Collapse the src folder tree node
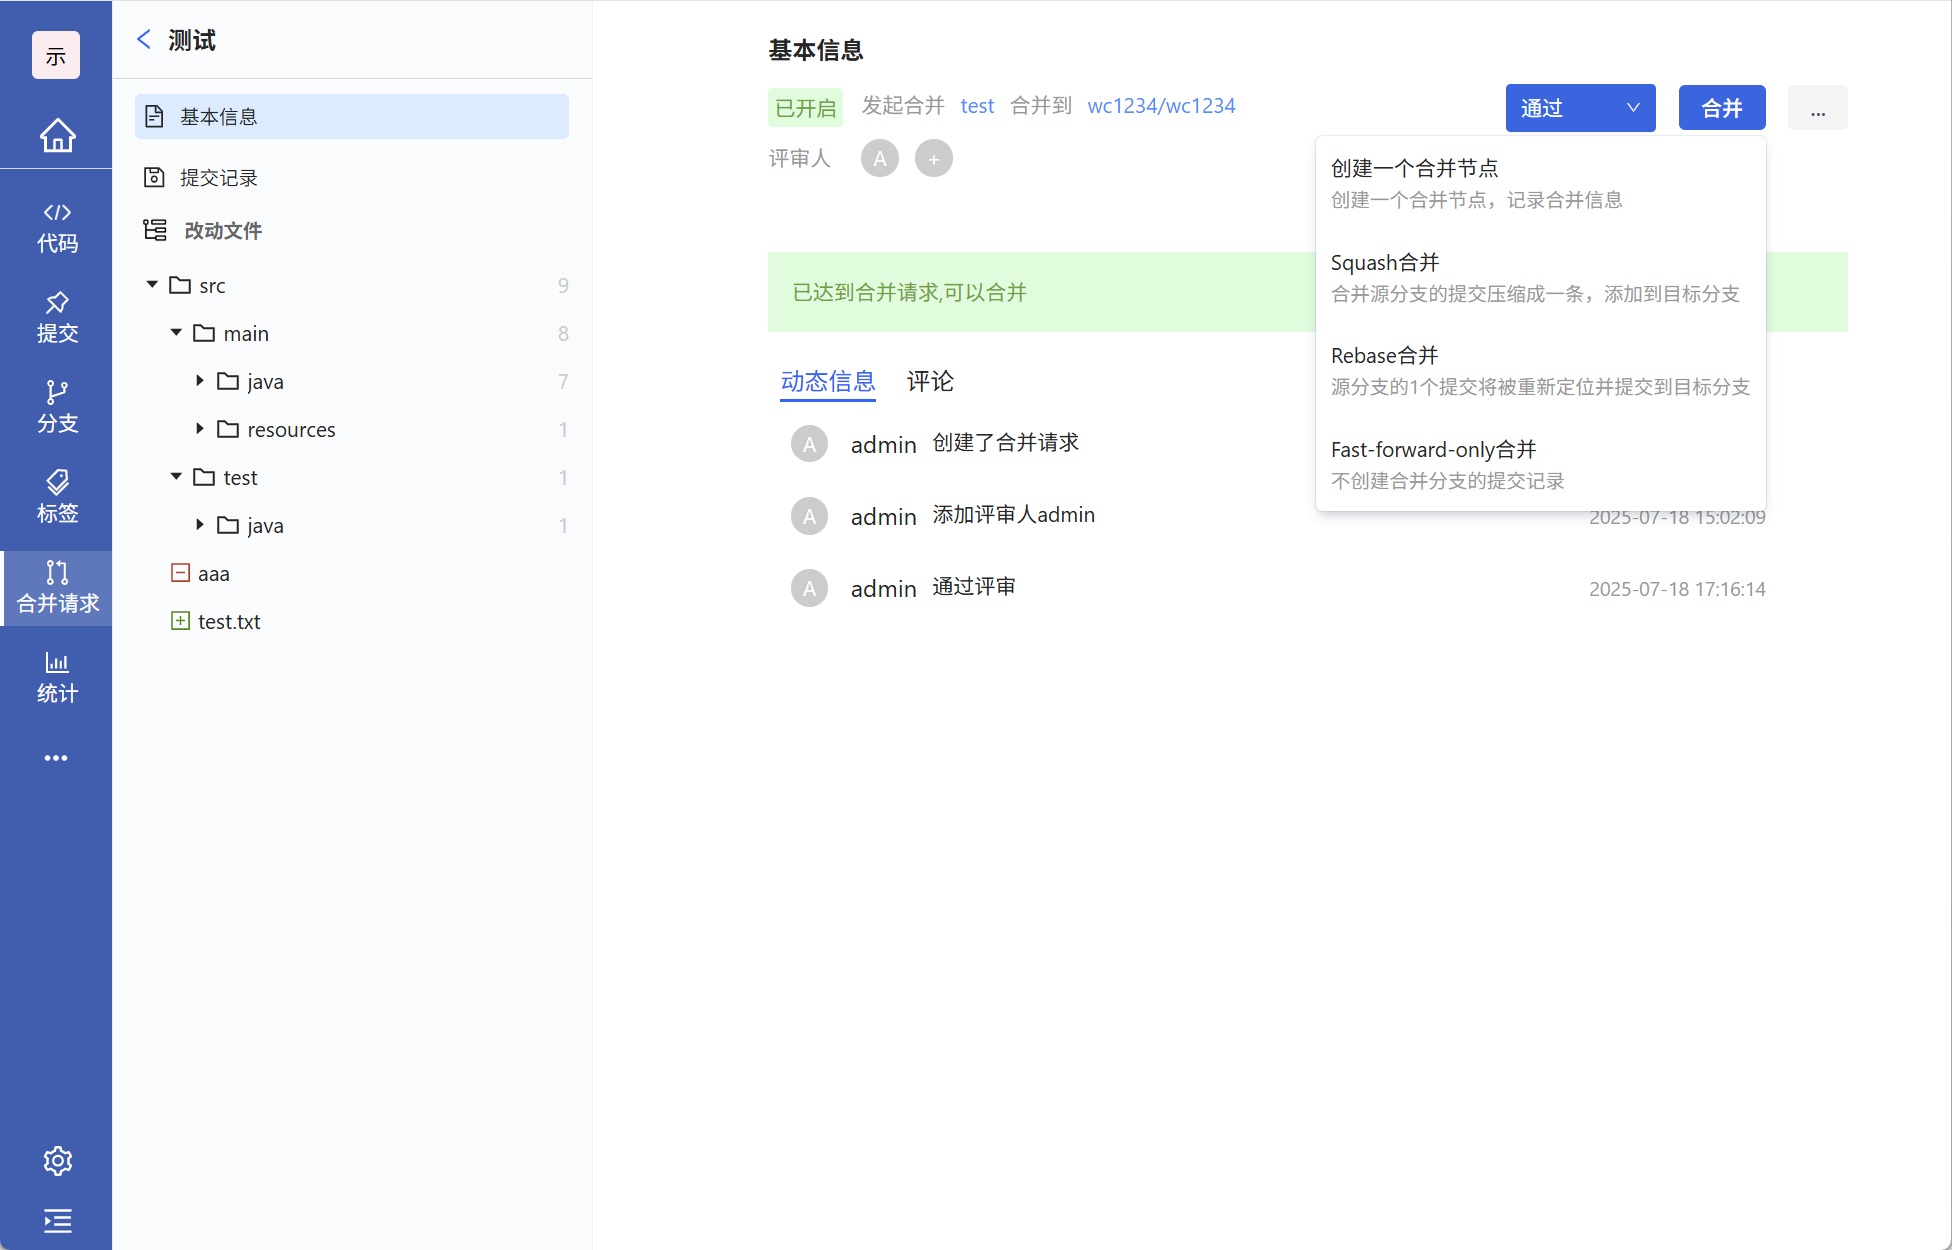 coord(152,285)
